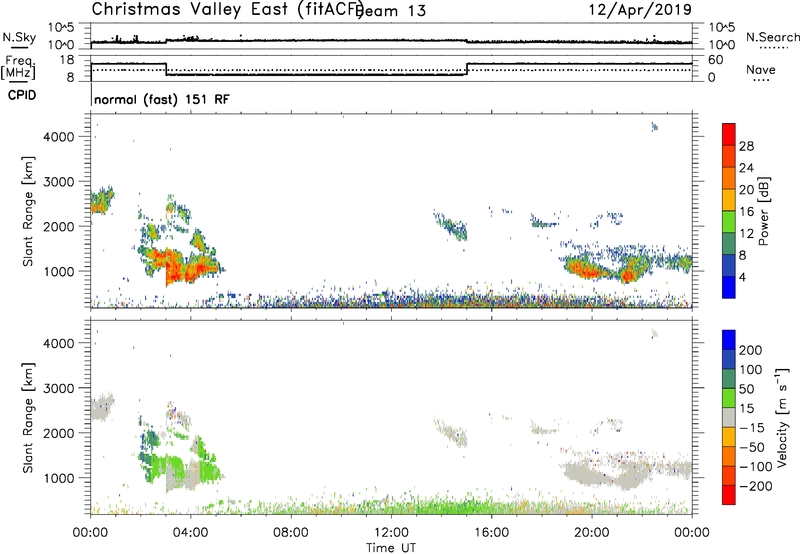Click the "1000" tick of the velocity panel
This screenshot has height=554, width=800.
(59, 478)
